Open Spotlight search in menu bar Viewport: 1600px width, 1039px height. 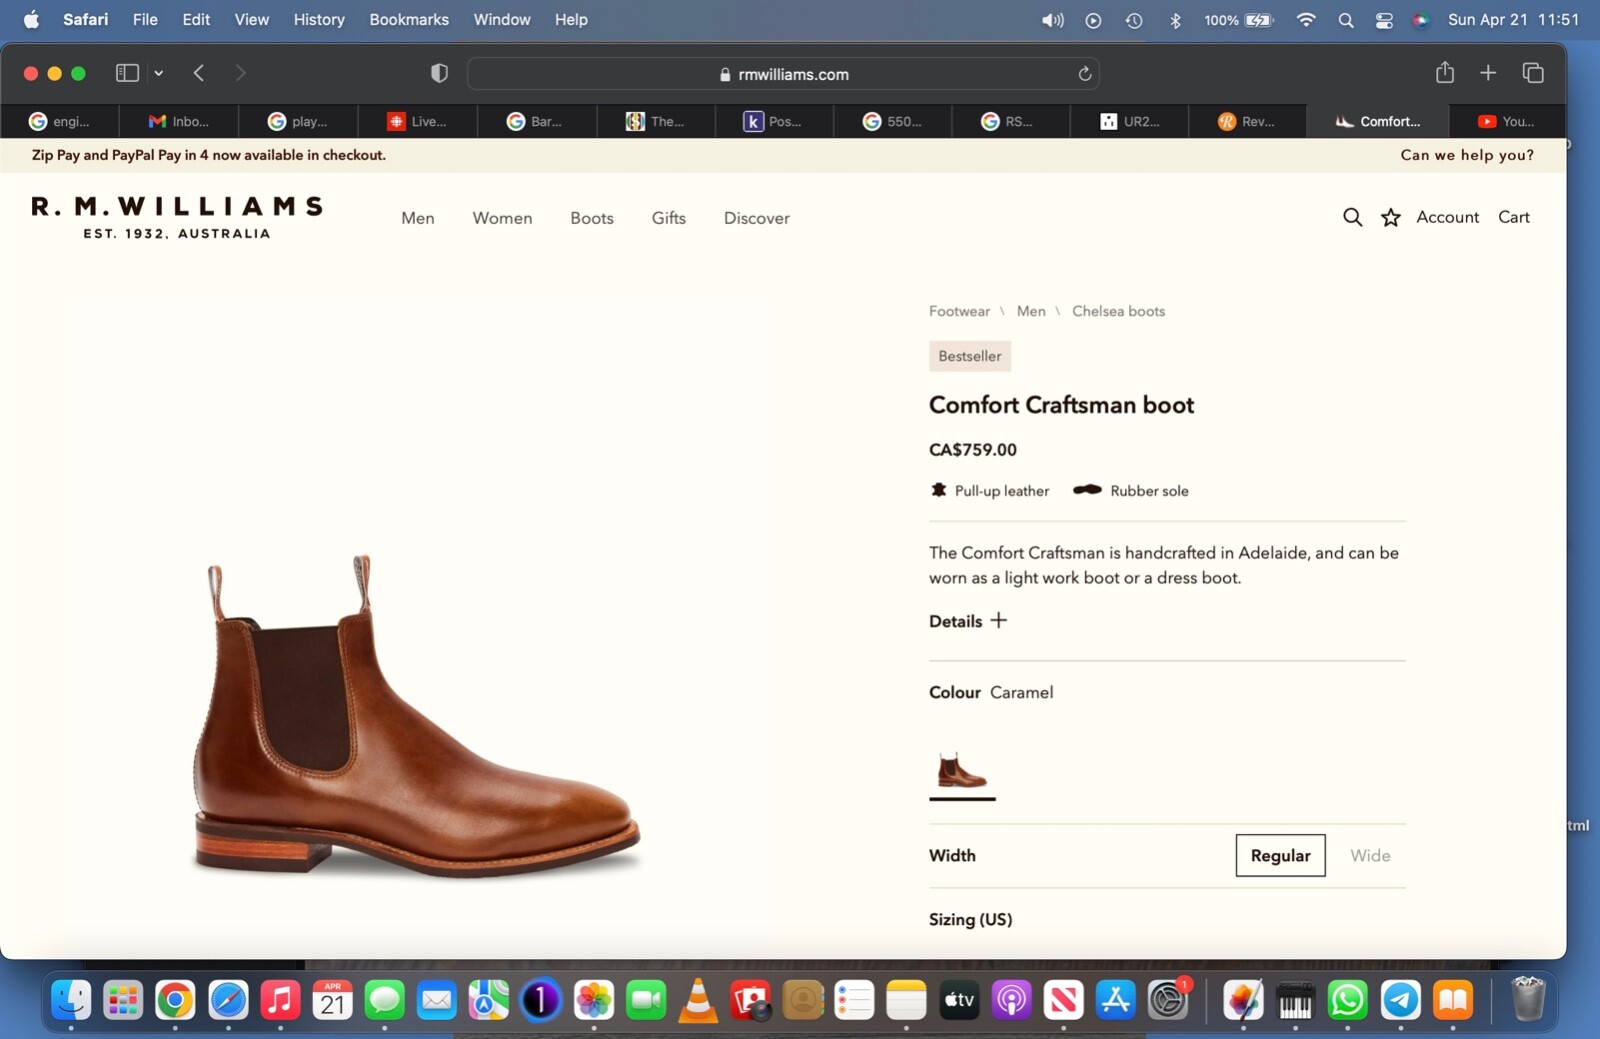[1346, 20]
